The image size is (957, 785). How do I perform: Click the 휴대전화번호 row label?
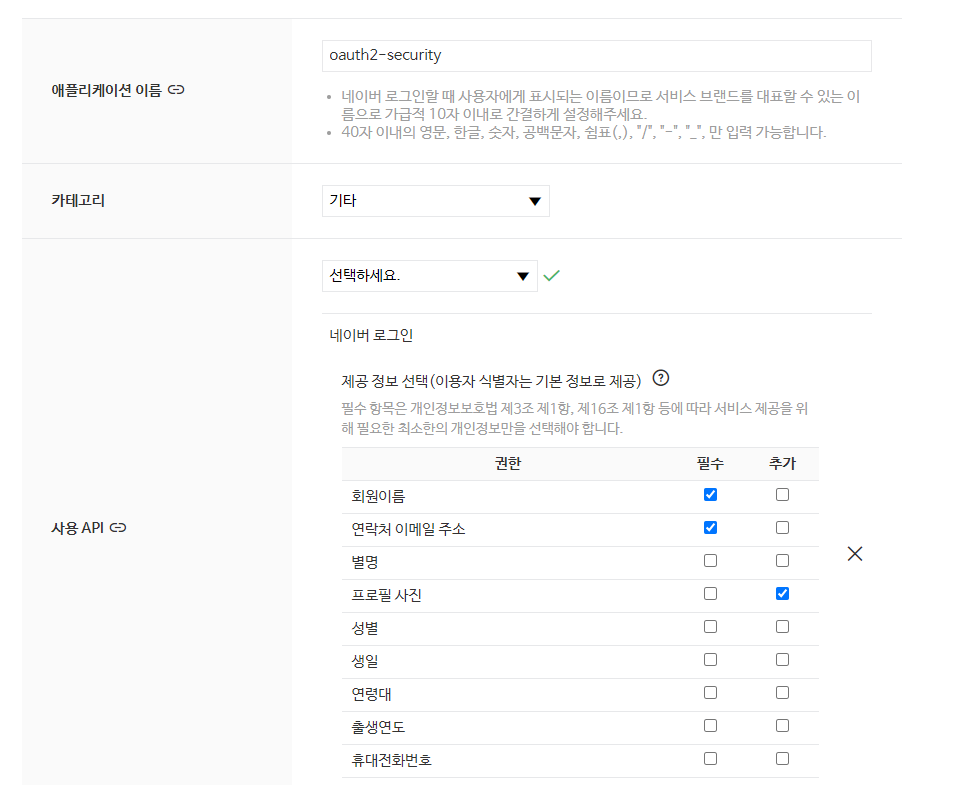coord(391,759)
